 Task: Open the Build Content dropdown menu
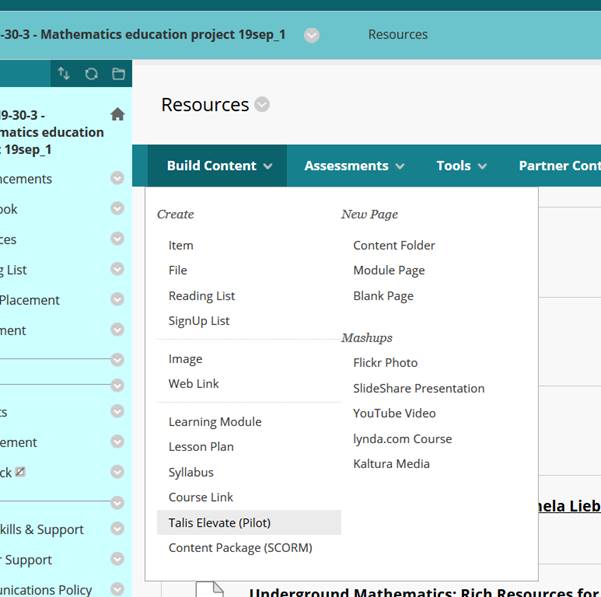[219, 166]
